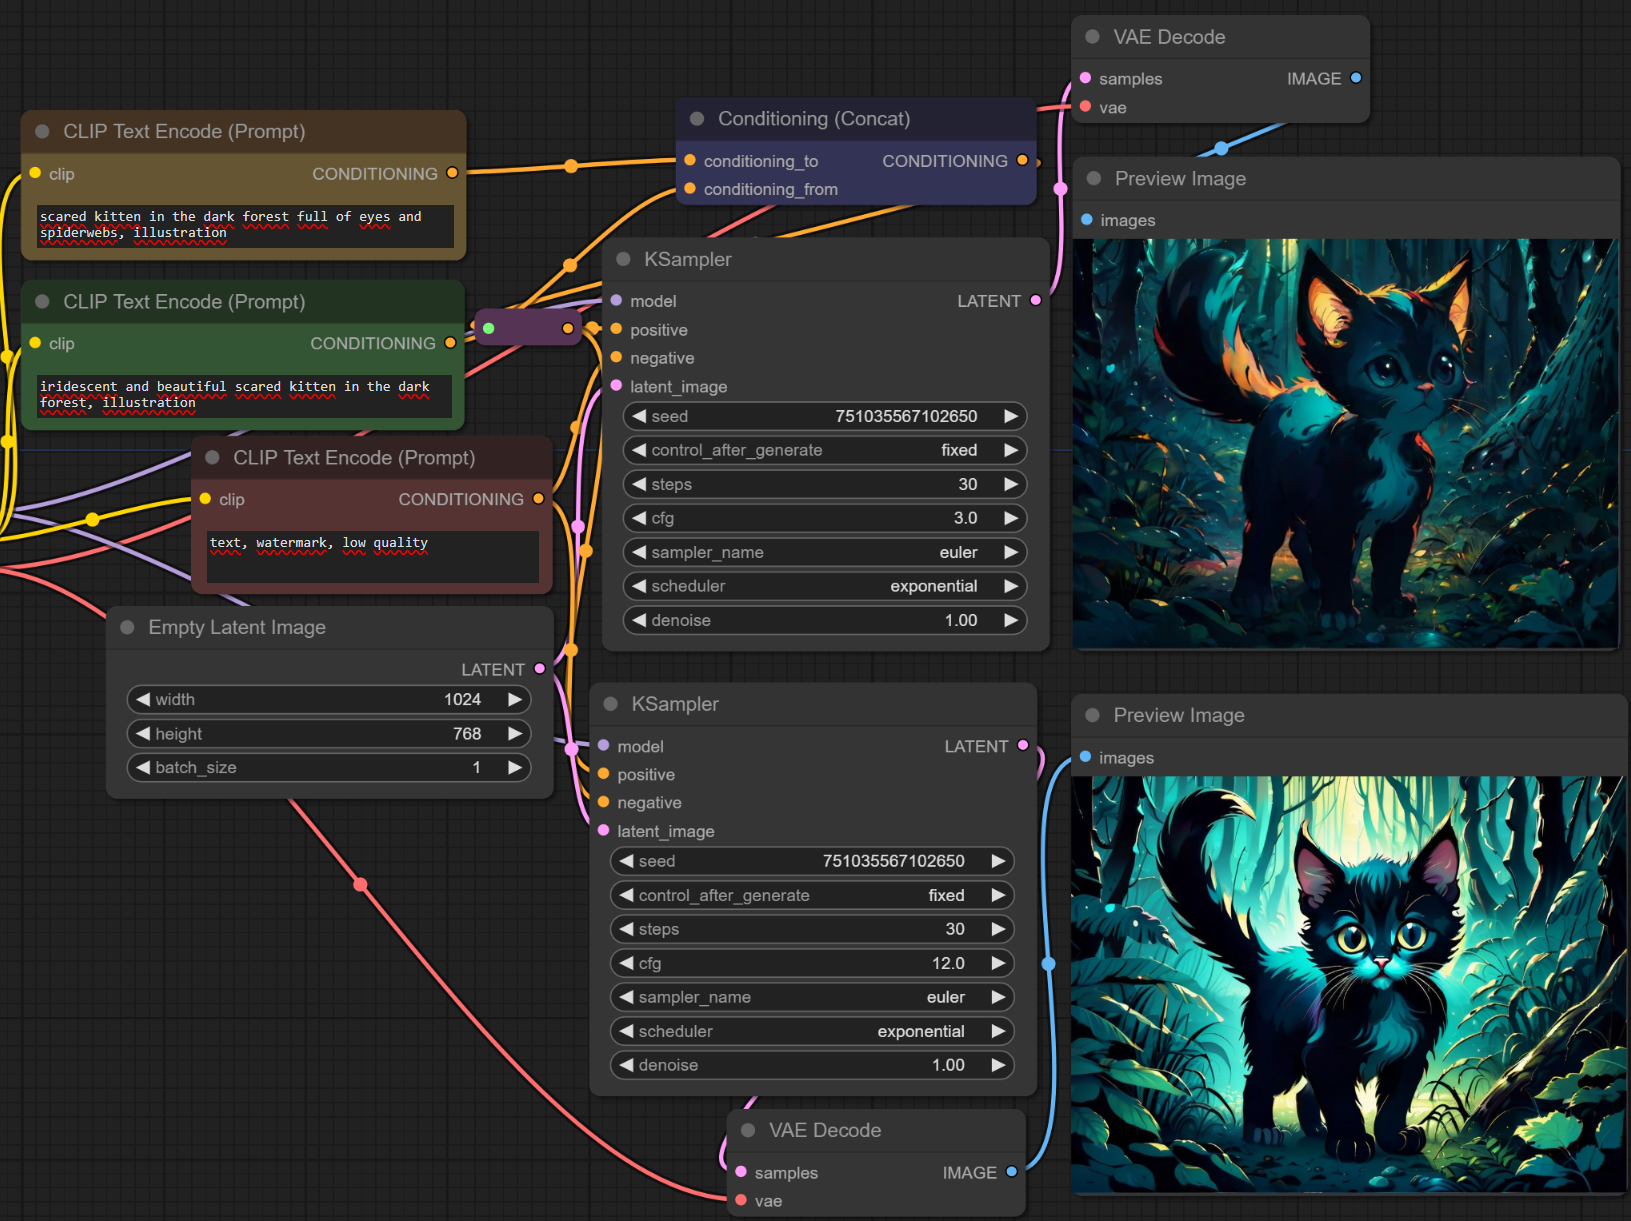Click the upper kitten preview image

(x=1344, y=443)
